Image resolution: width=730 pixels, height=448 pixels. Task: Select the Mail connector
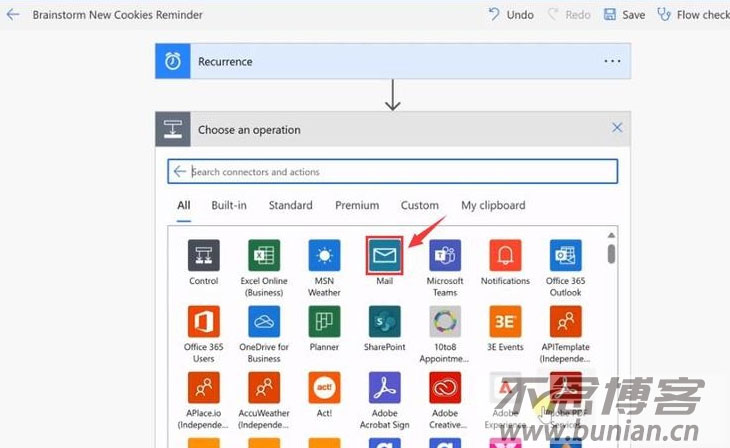click(x=385, y=255)
